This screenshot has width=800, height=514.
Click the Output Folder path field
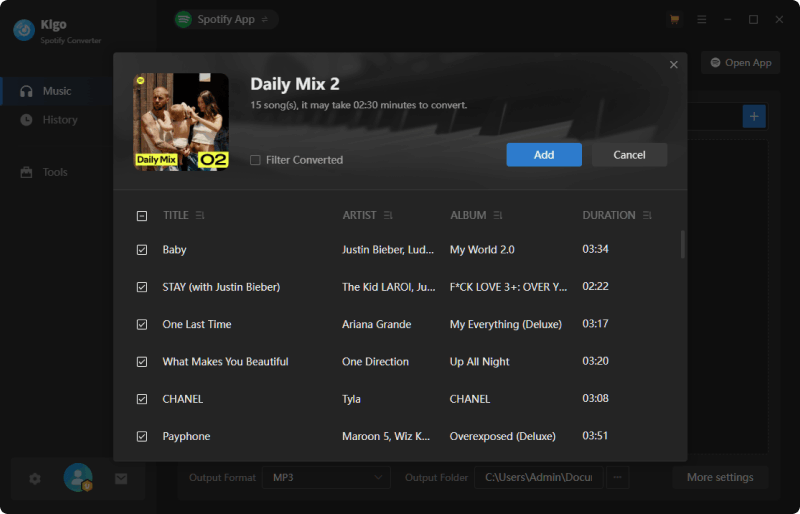click(x=539, y=478)
